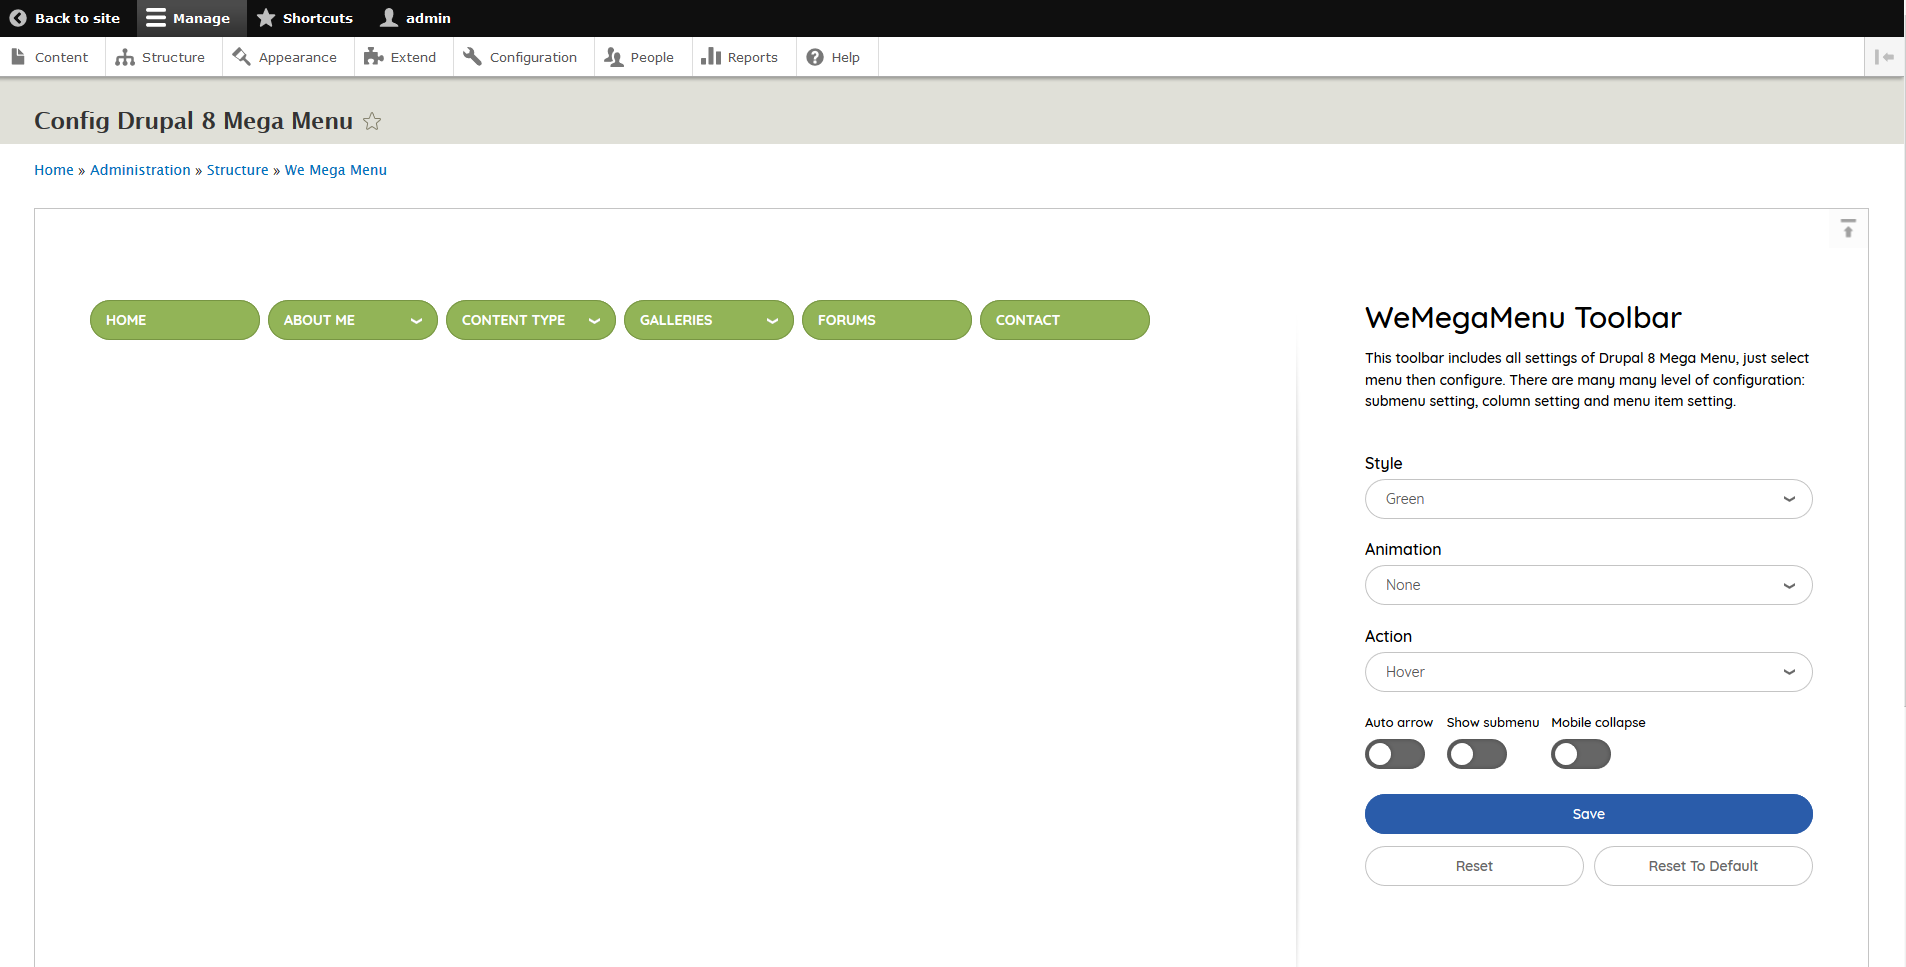Open the Help section
Viewport: 1906px width, 967px height.
click(x=834, y=57)
